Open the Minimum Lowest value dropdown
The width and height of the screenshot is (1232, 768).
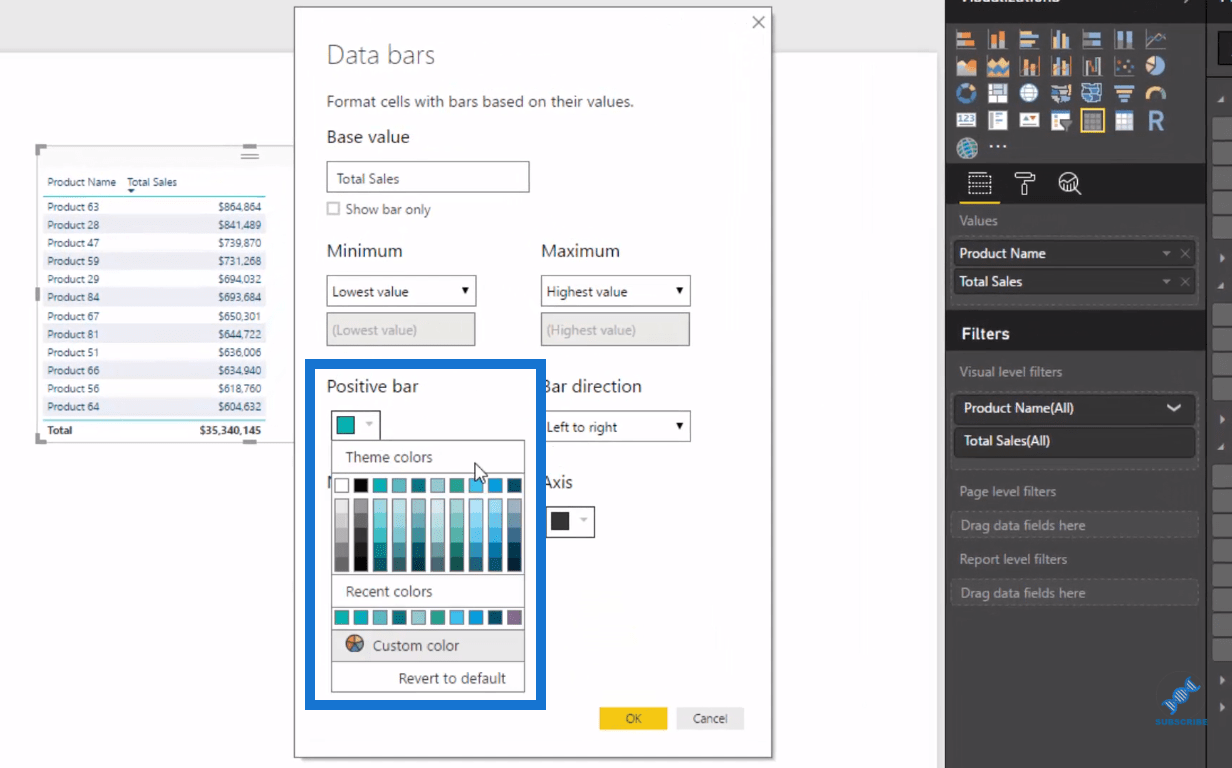pyautogui.click(x=401, y=291)
